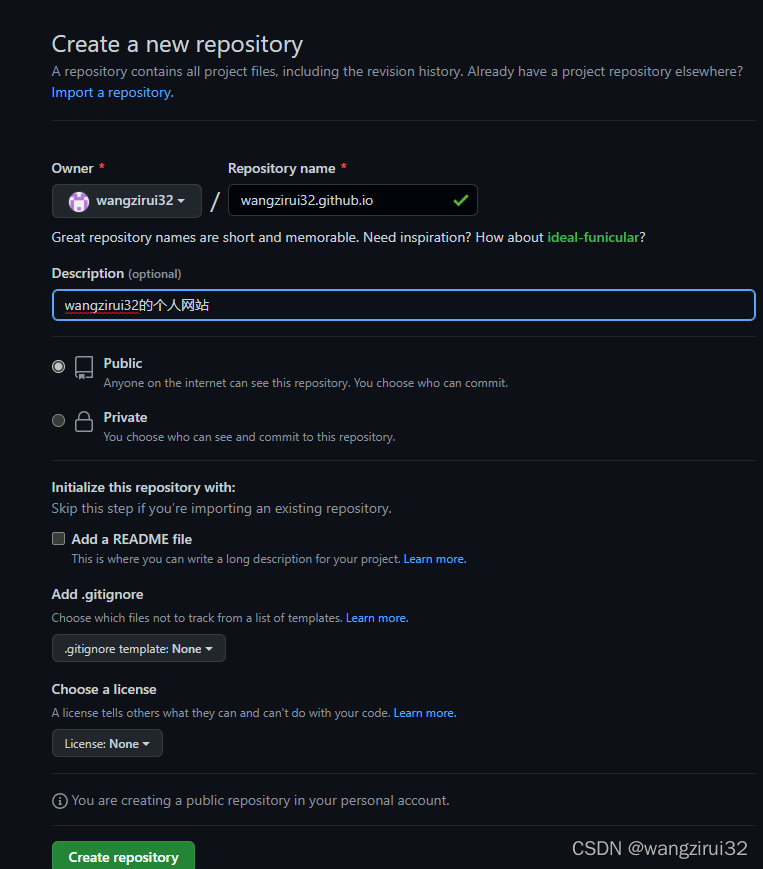Click the Import a repository link
The image size is (763, 869).
click(112, 93)
